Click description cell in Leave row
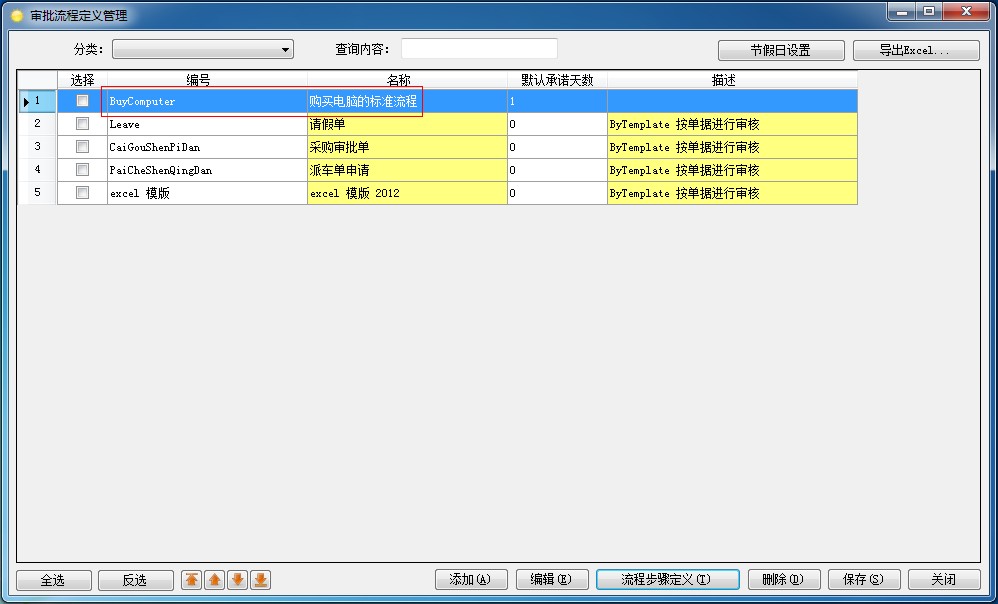This screenshot has height=604, width=998. [733, 124]
